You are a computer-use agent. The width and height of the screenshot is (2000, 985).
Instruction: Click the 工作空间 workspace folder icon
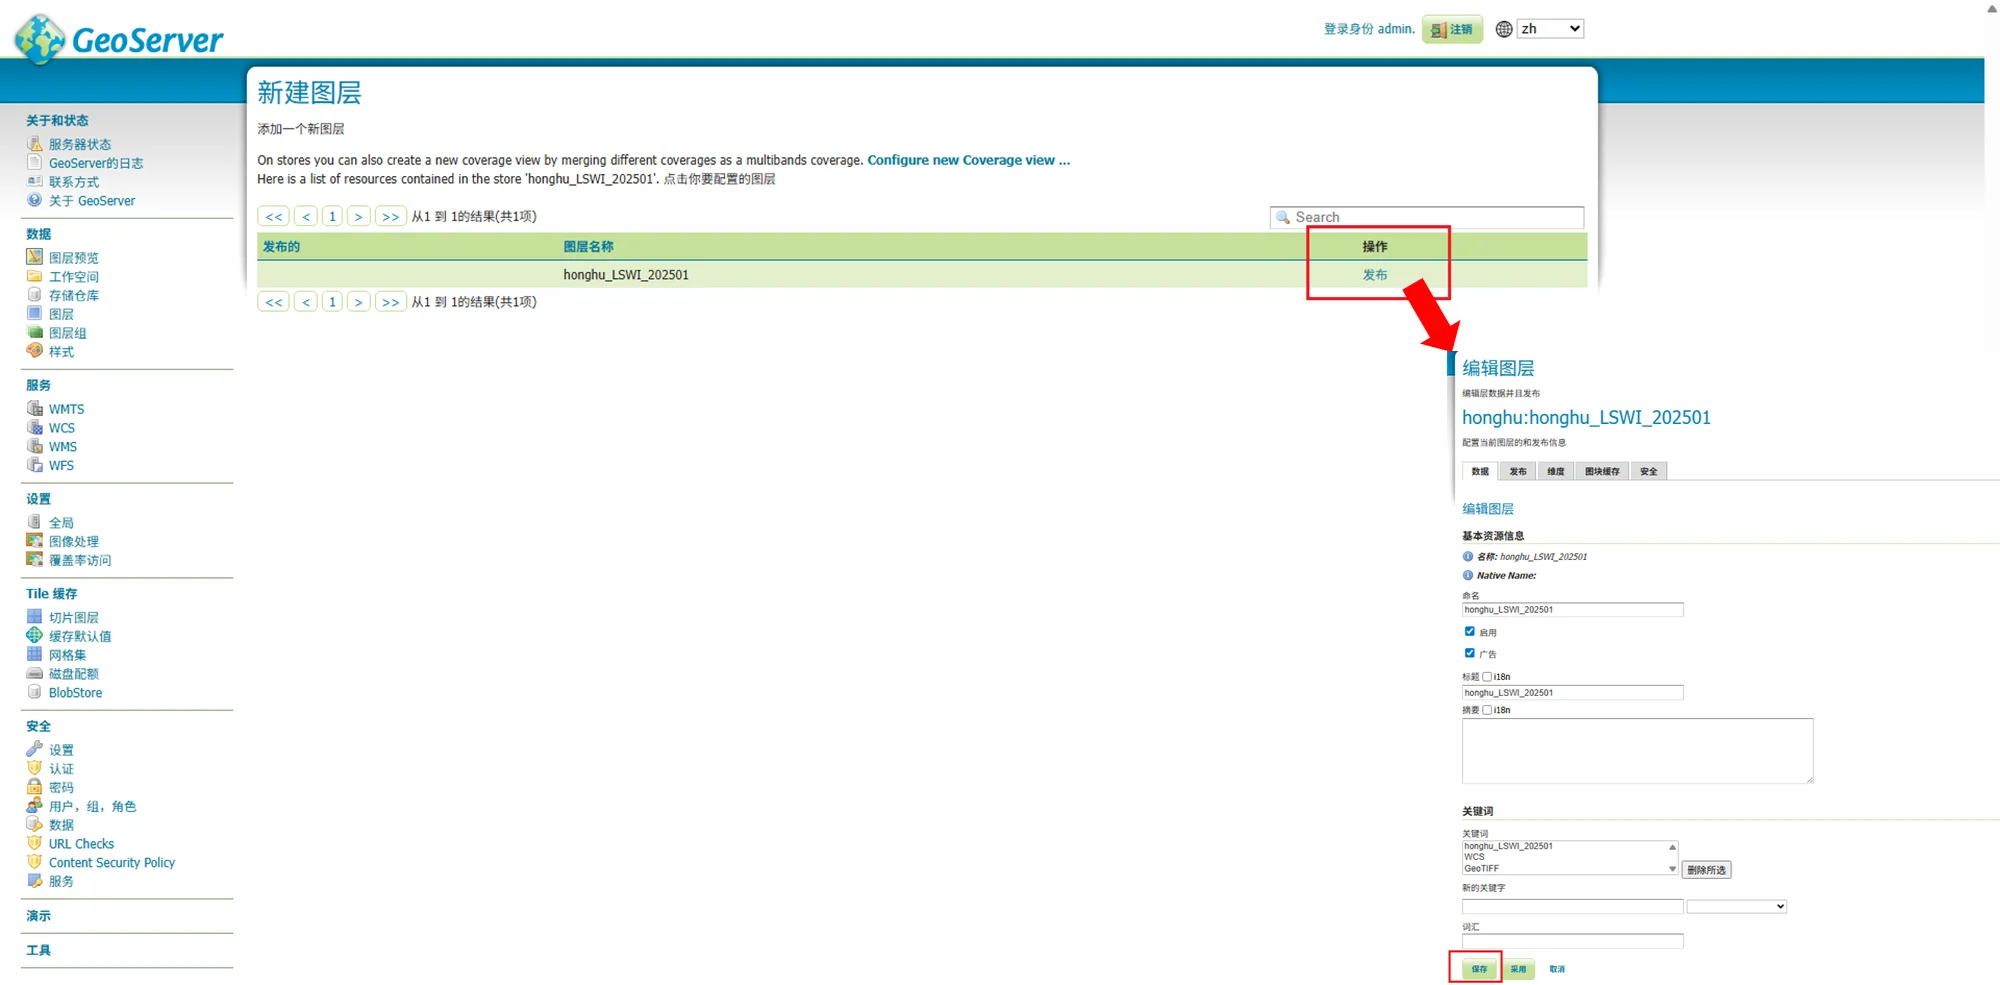[34, 276]
